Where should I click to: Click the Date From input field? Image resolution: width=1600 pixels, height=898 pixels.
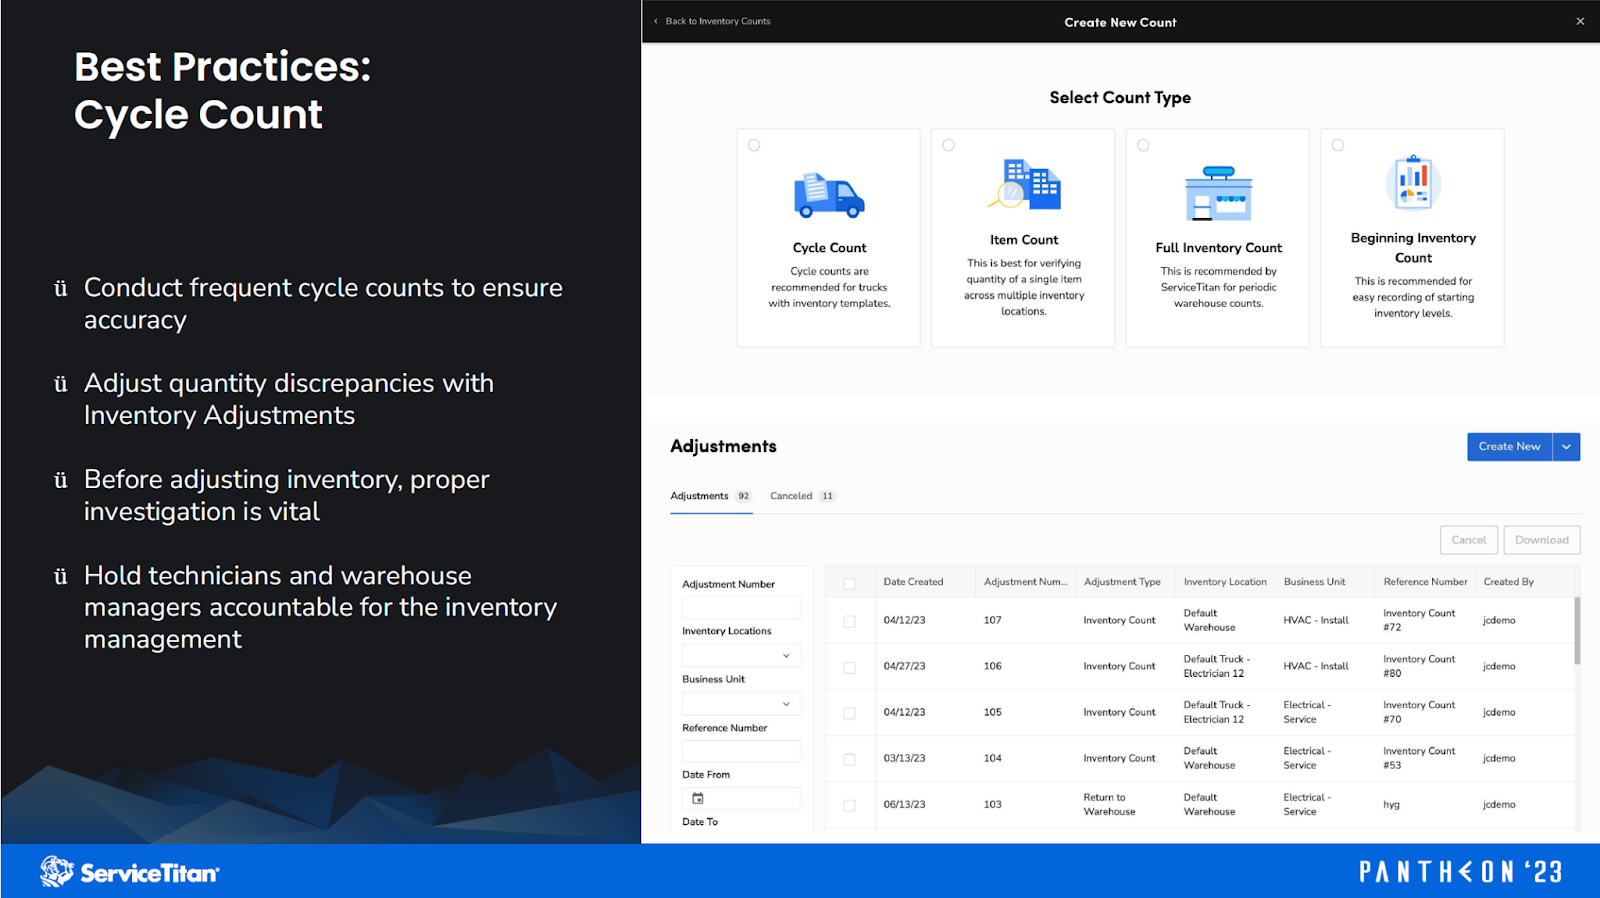click(742, 798)
